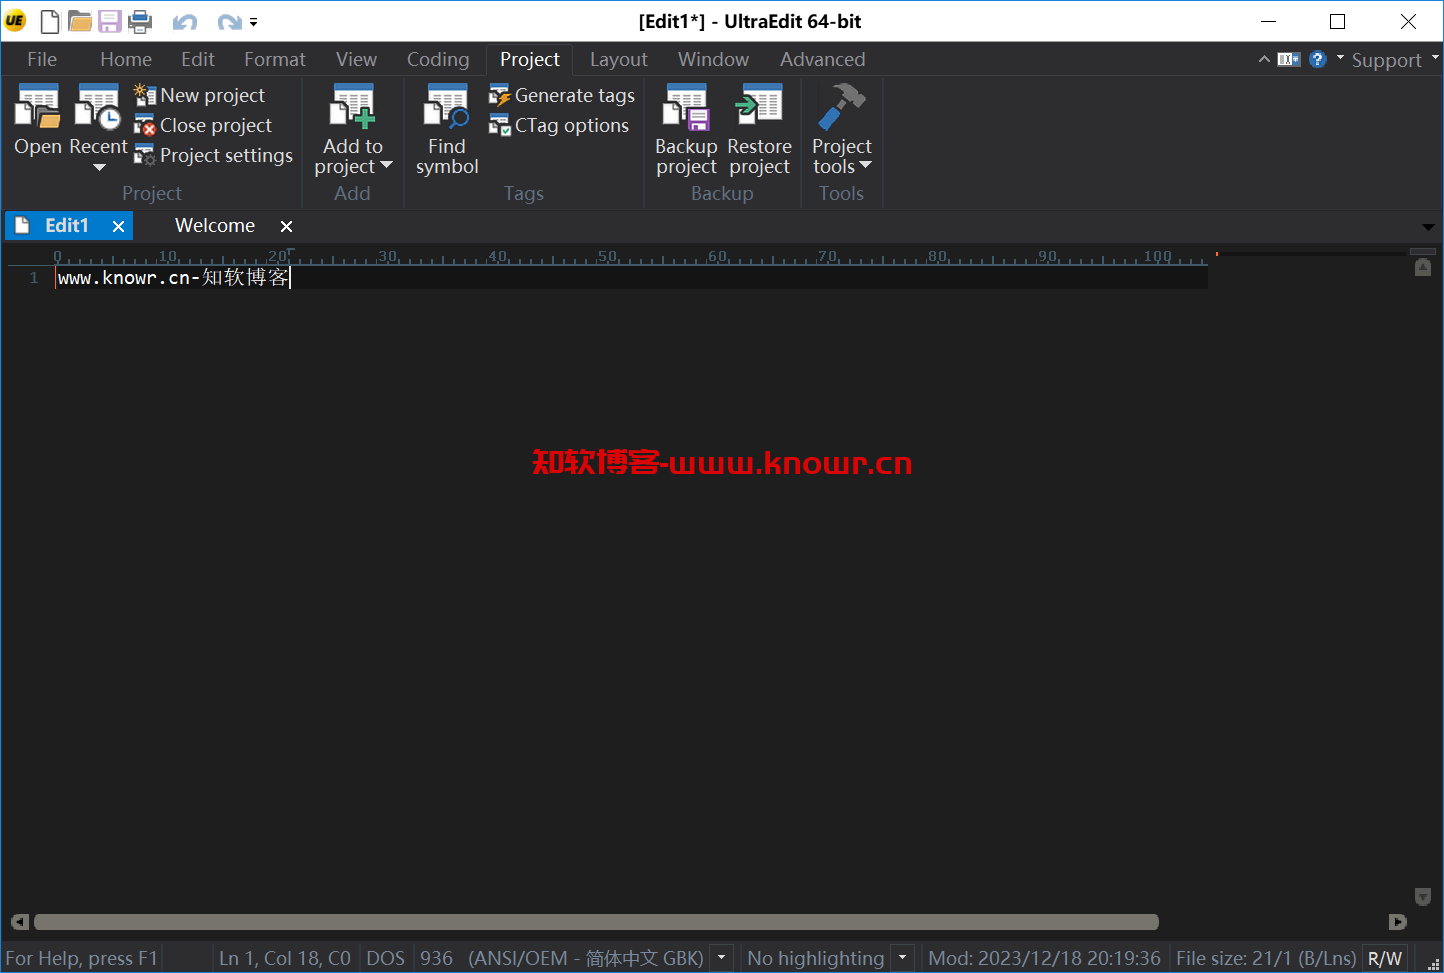Click the Add to project icon
The height and width of the screenshot is (973, 1444).
353,107
